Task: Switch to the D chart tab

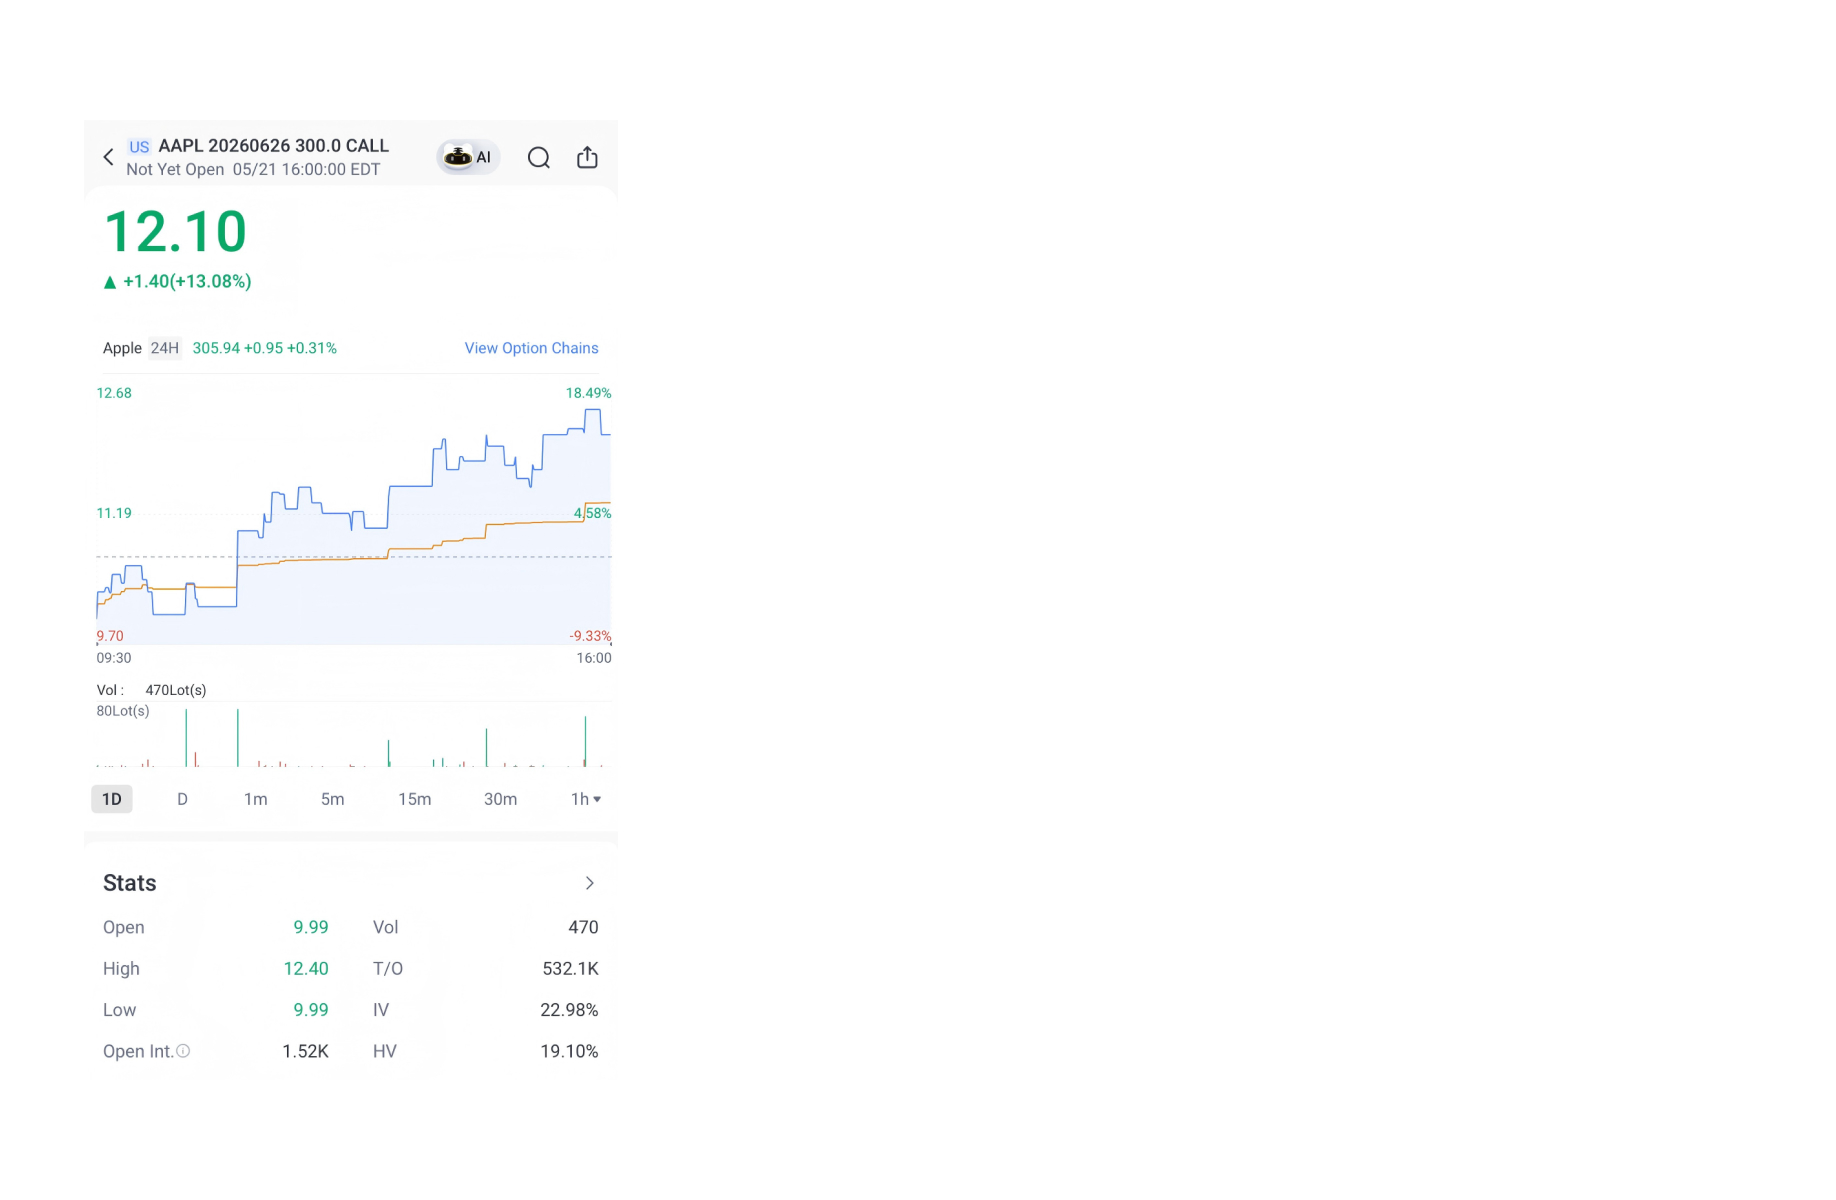Action: [x=182, y=799]
